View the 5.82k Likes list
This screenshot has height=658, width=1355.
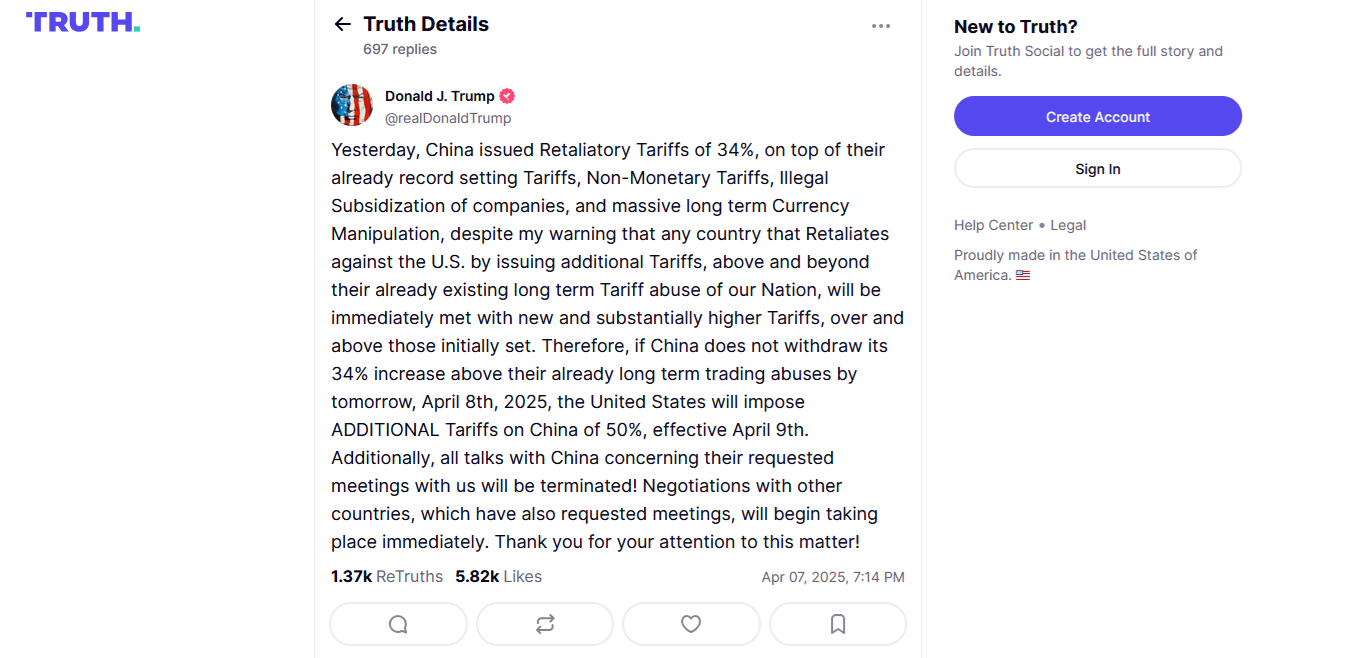tap(498, 576)
